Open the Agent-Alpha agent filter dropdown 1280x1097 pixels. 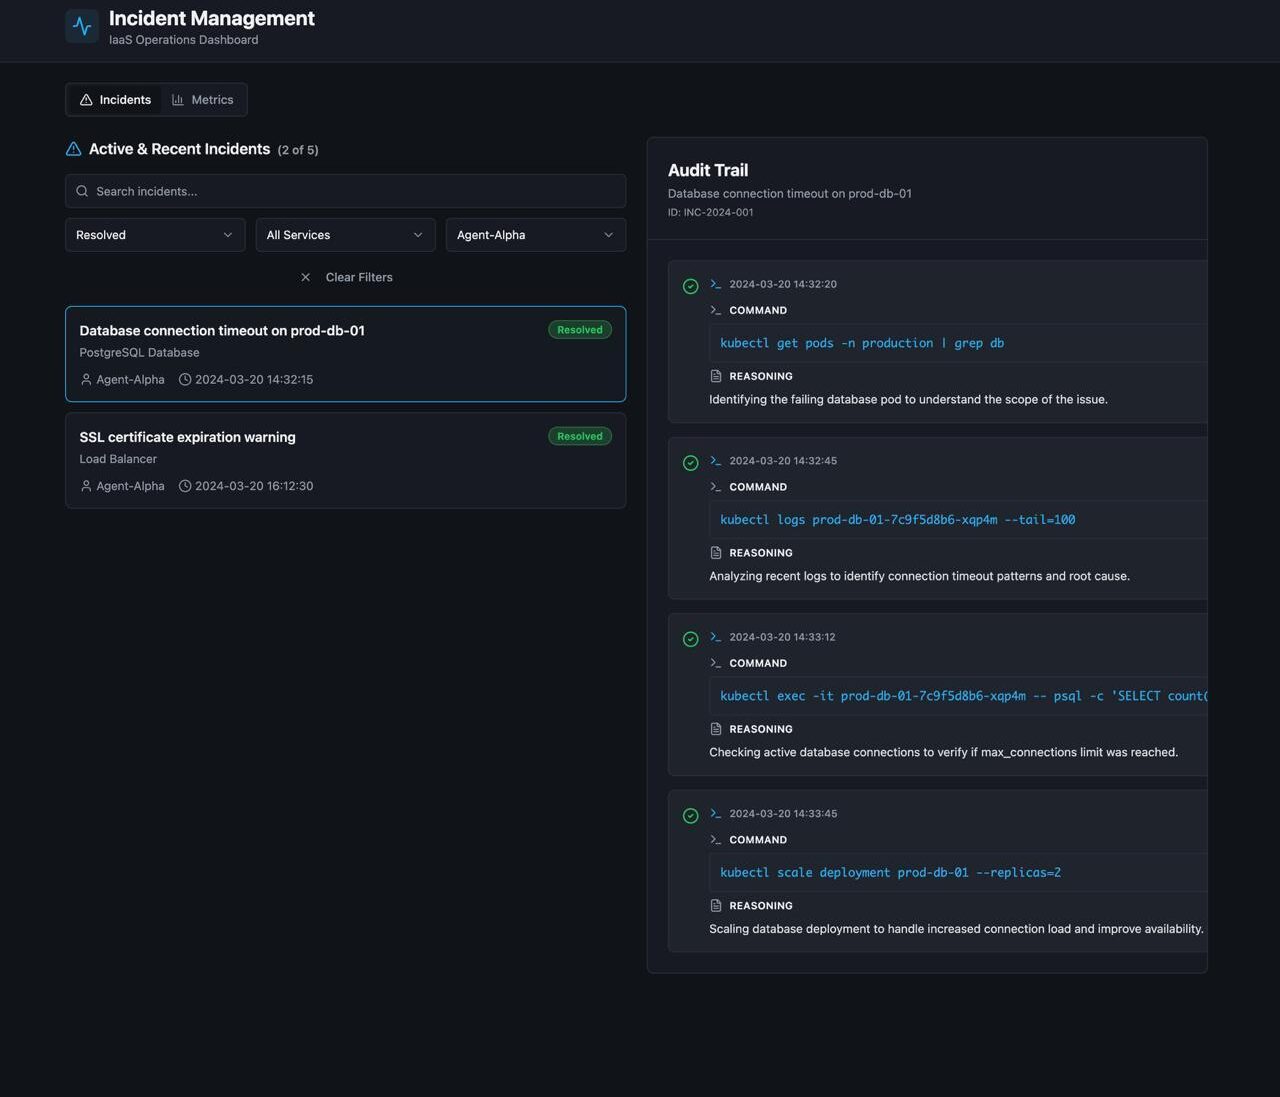click(535, 235)
